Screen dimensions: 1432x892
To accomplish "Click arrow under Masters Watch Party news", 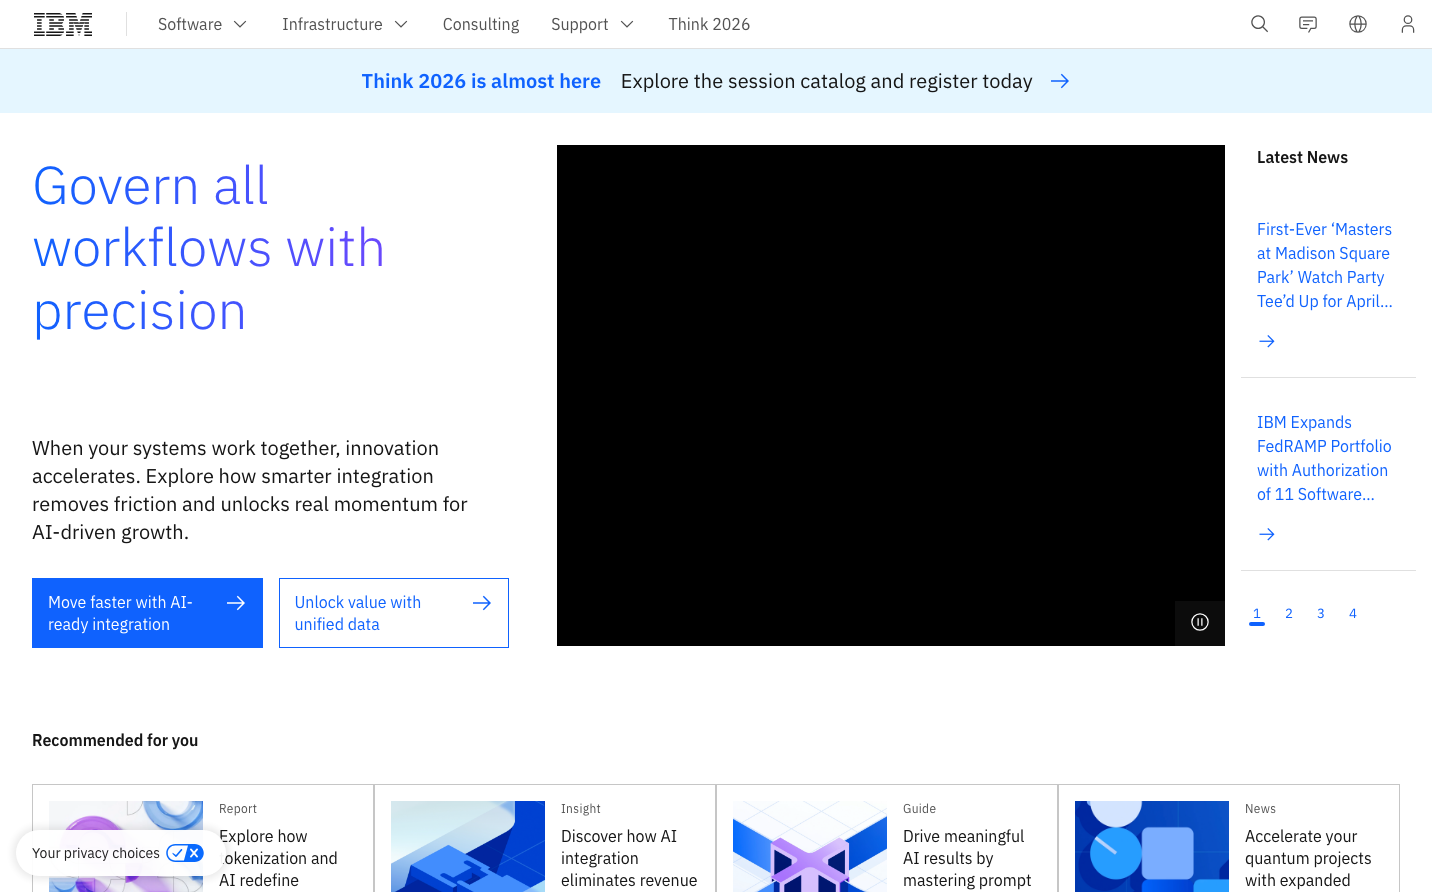I will pos(1267,341).
